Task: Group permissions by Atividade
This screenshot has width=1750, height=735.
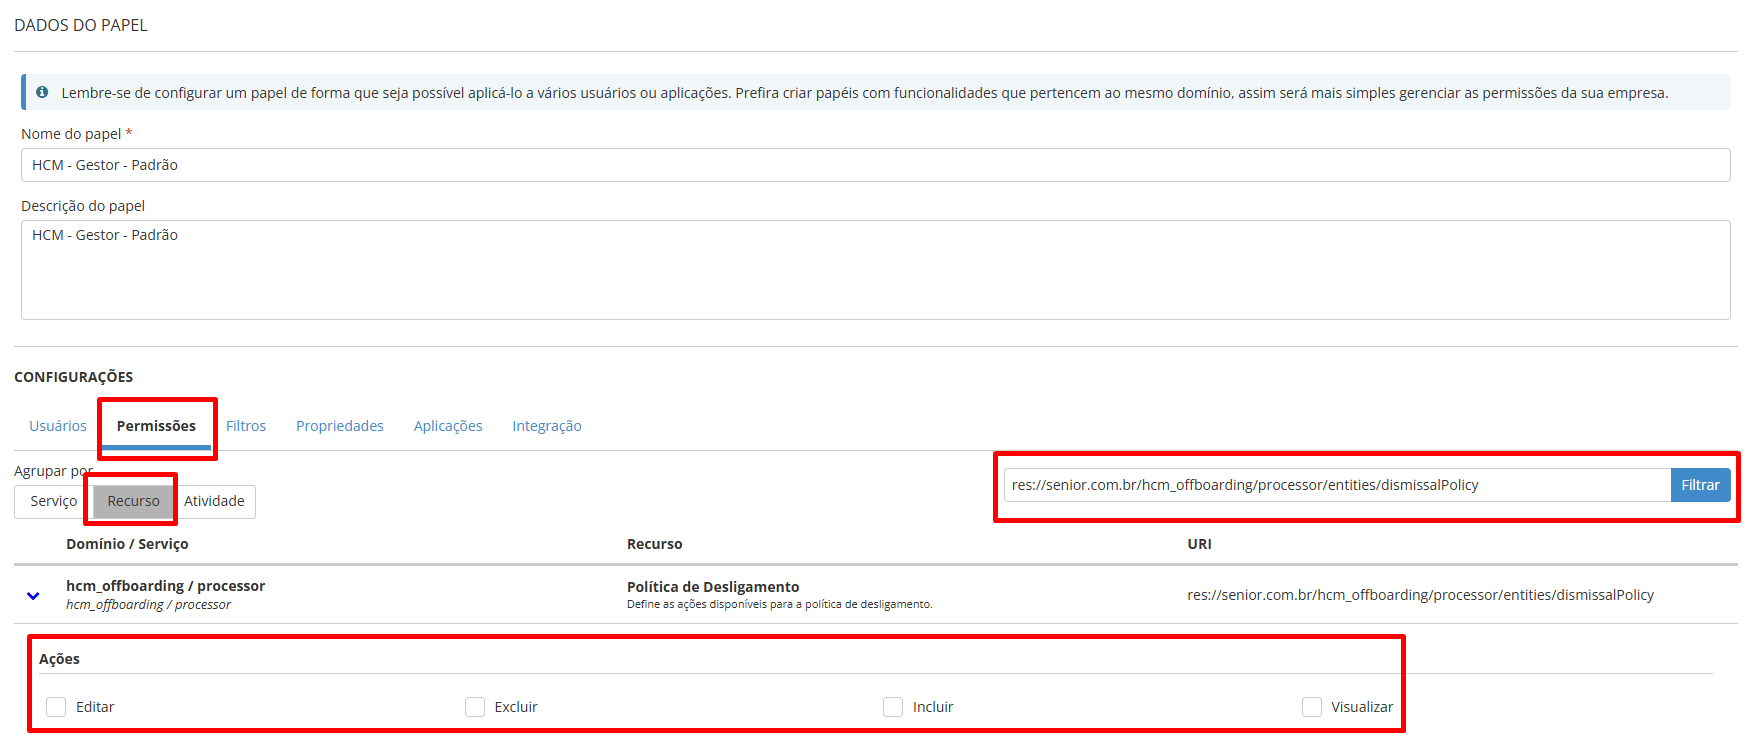Action: [x=214, y=501]
